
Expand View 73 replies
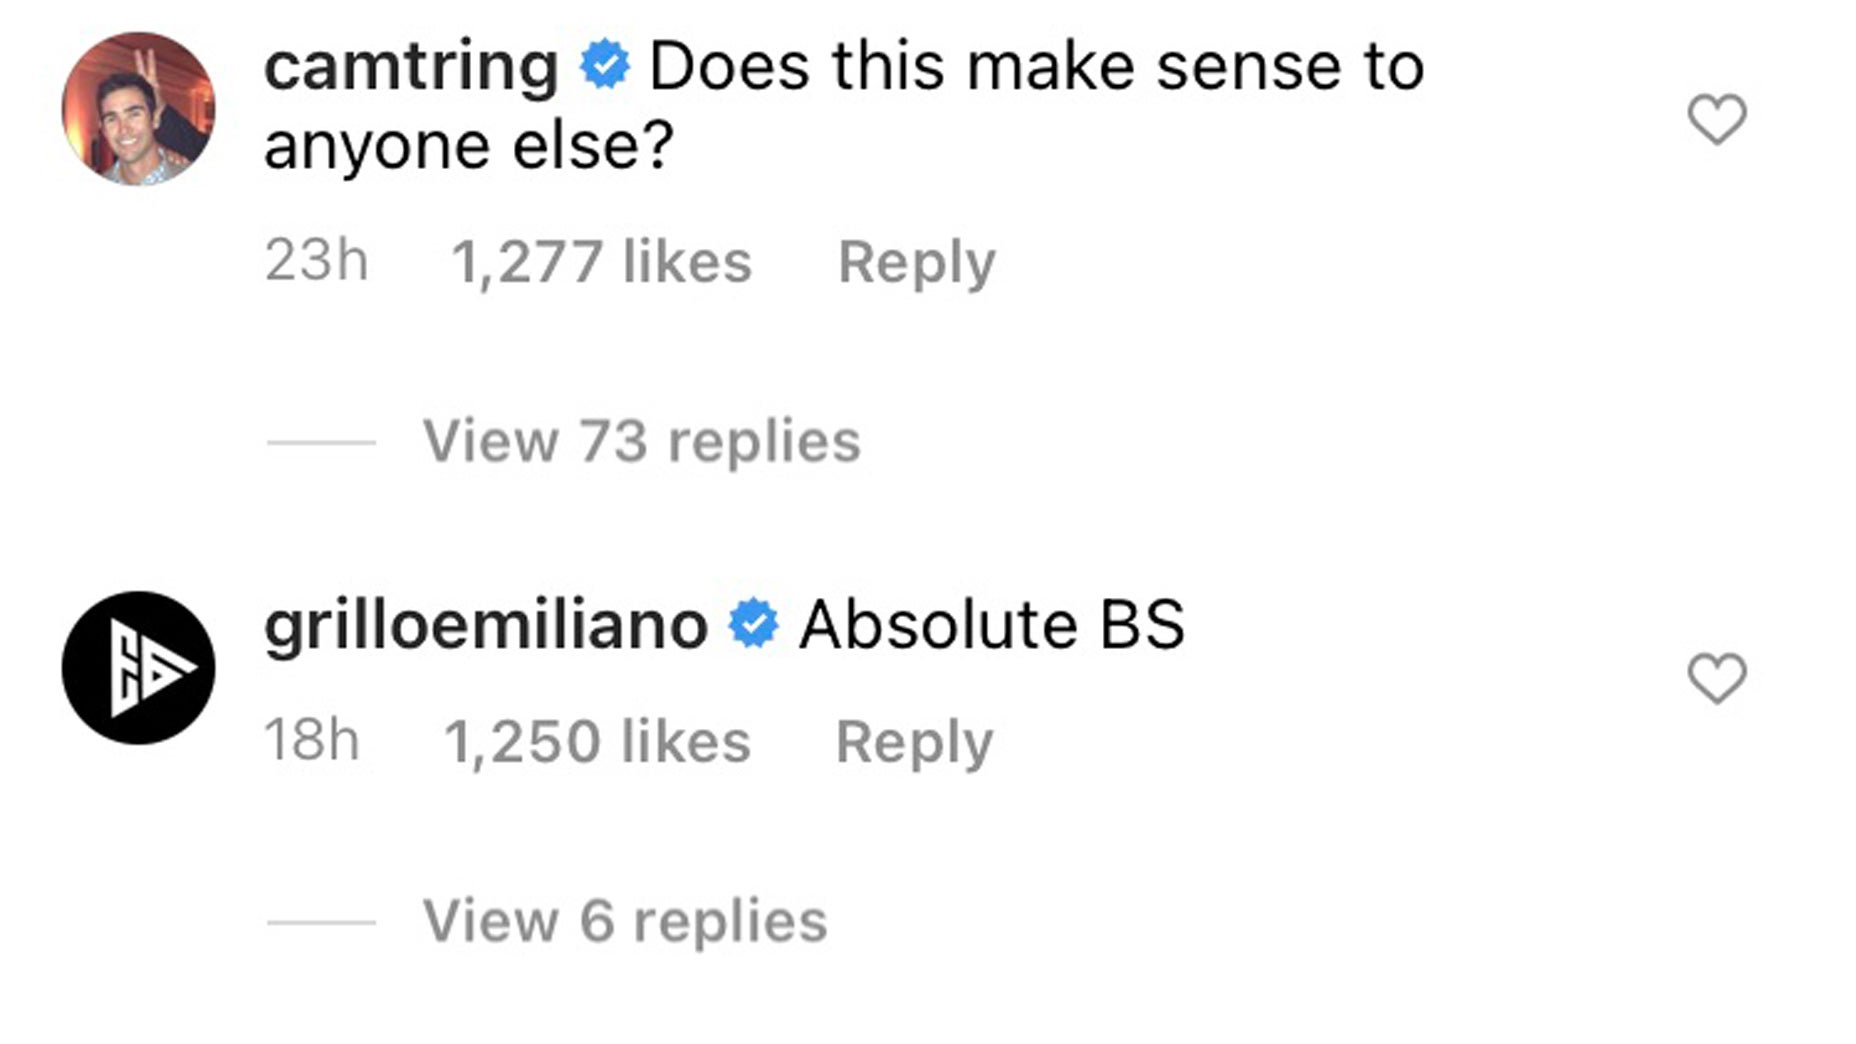641,441
